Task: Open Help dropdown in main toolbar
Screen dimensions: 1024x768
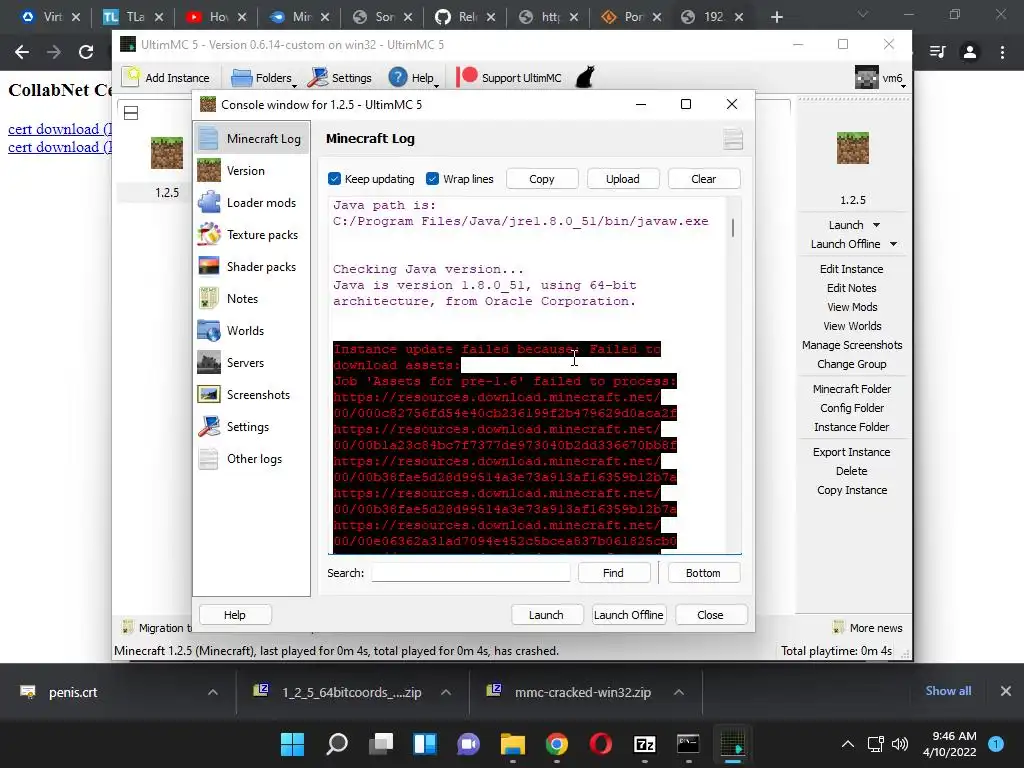Action: click(x=413, y=78)
